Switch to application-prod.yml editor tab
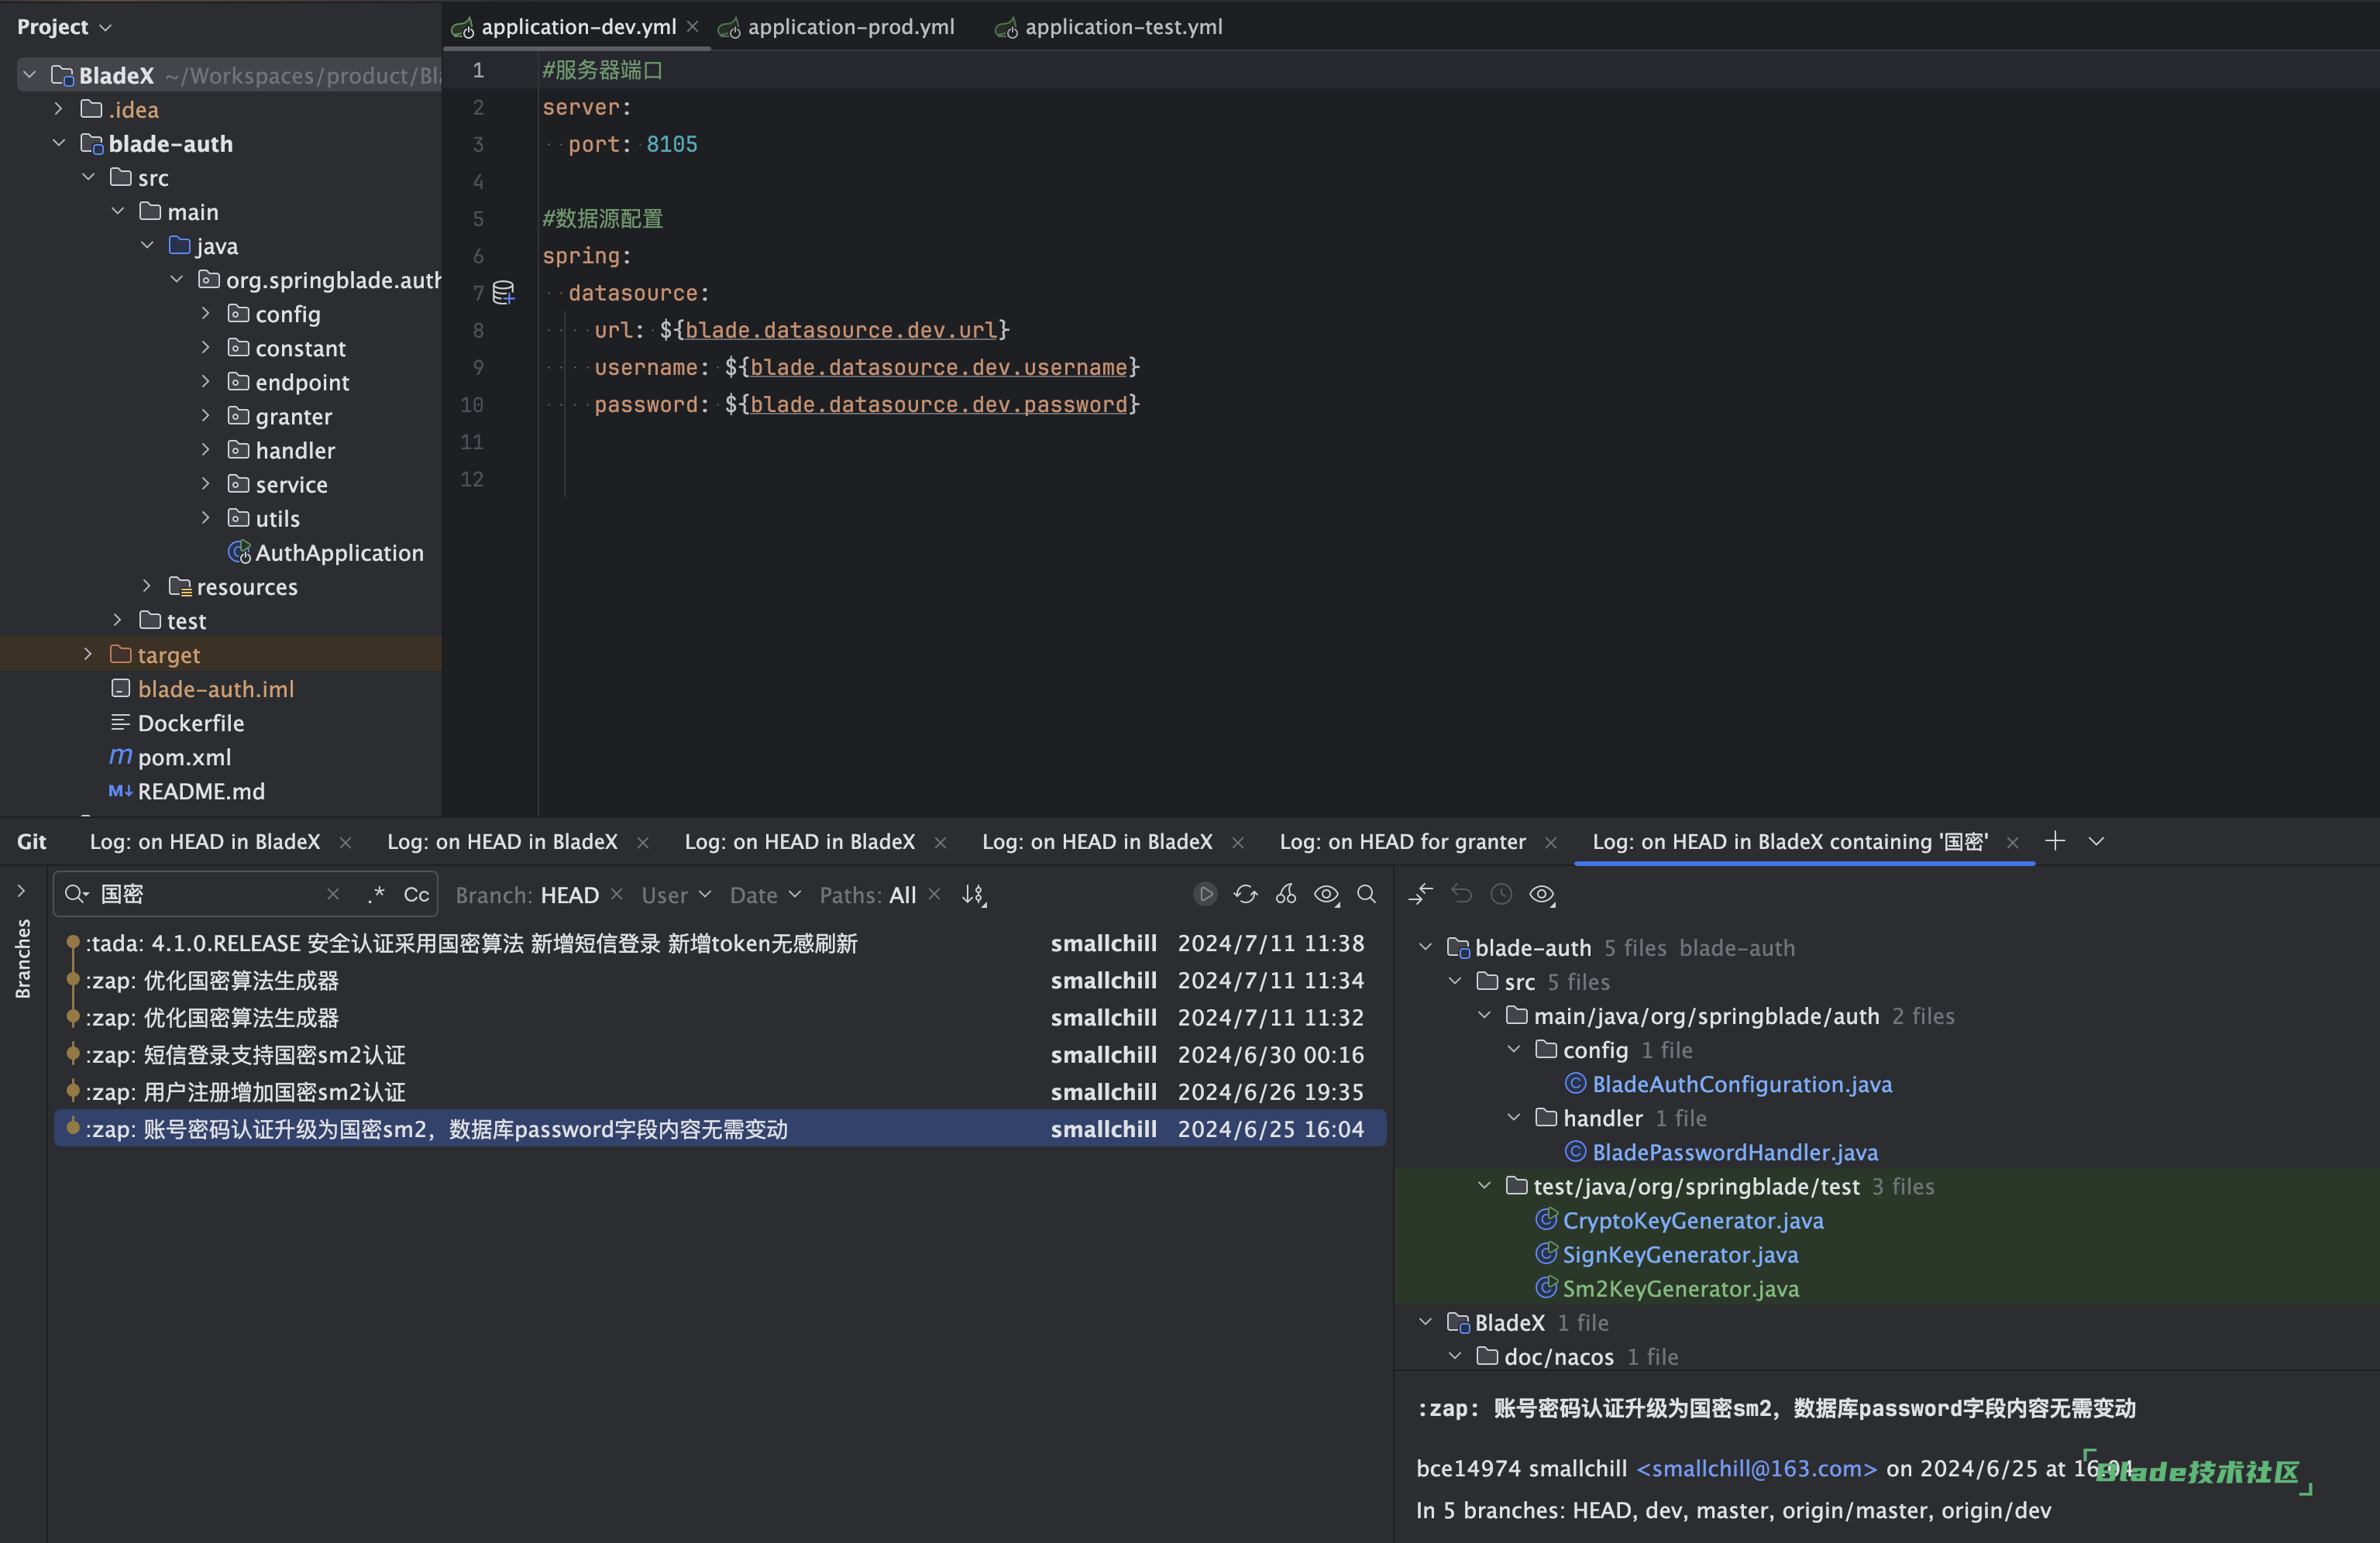This screenshot has width=2380, height=1543. pyautogui.click(x=838, y=27)
